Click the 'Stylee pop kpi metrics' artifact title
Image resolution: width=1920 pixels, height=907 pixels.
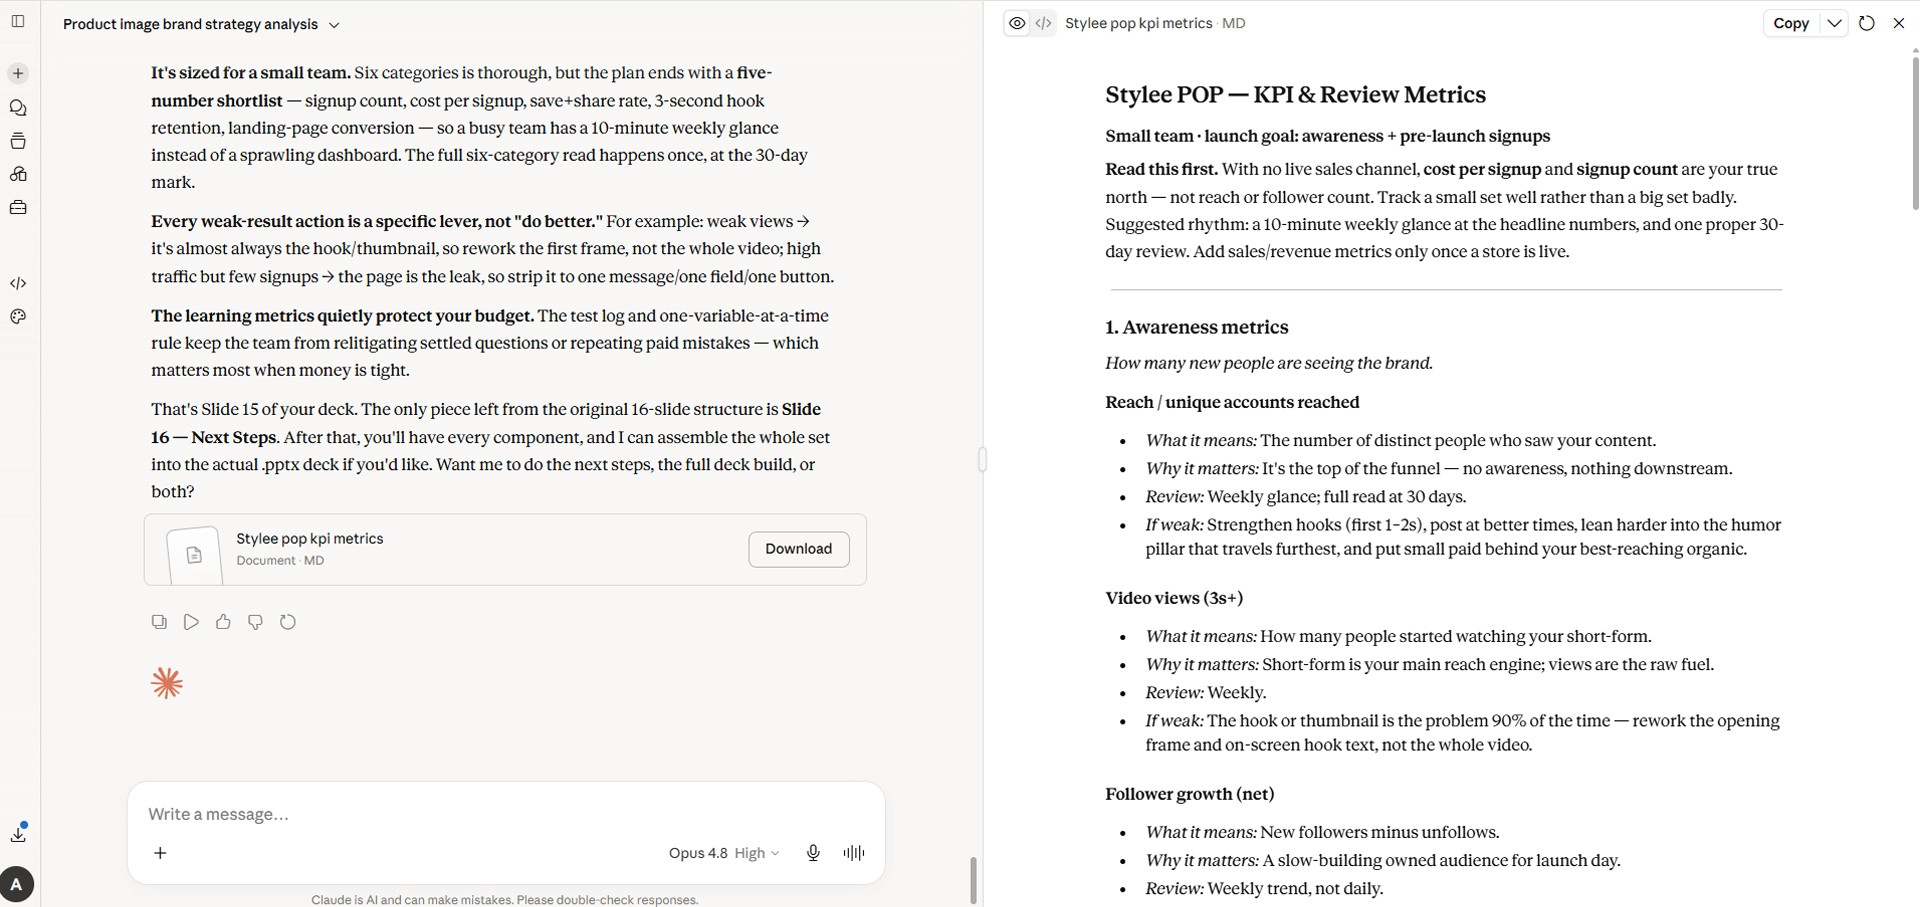tap(1138, 23)
